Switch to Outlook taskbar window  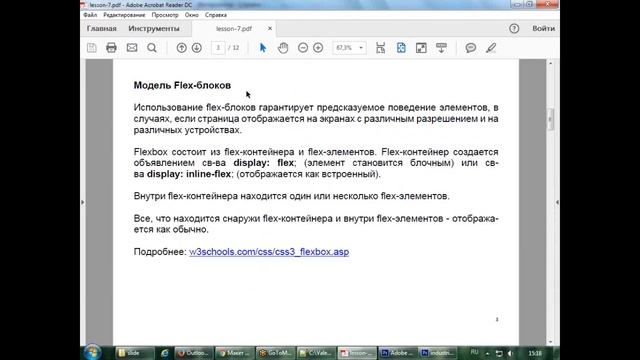[194, 353]
